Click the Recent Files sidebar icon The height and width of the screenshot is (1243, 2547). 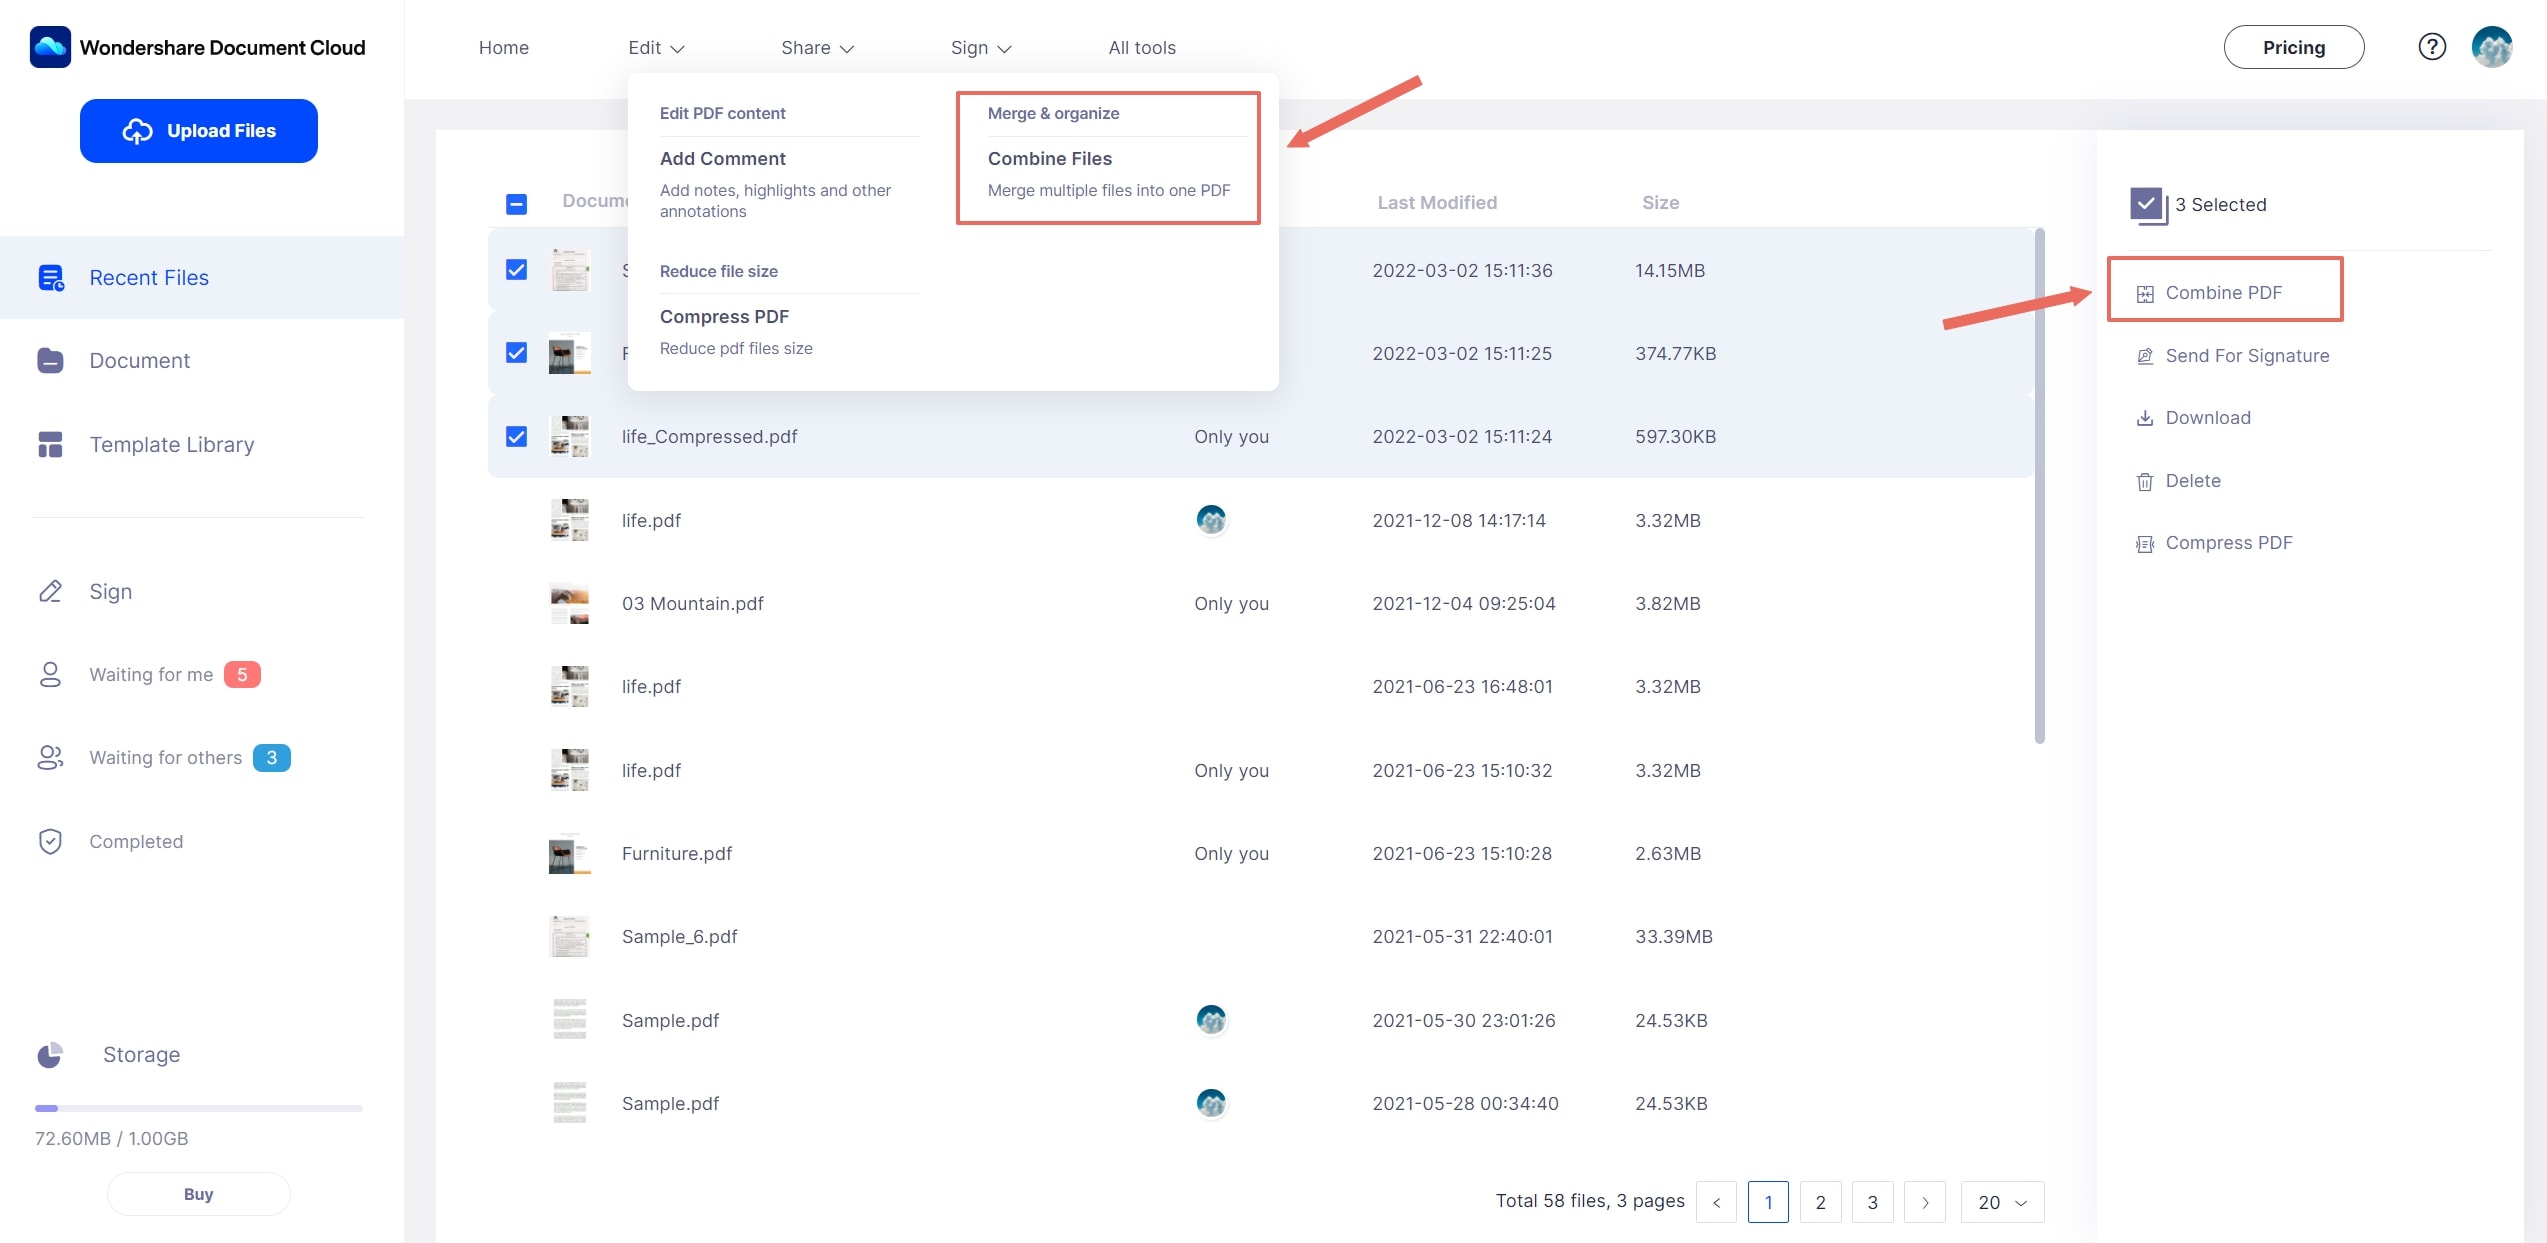[51, 278]
